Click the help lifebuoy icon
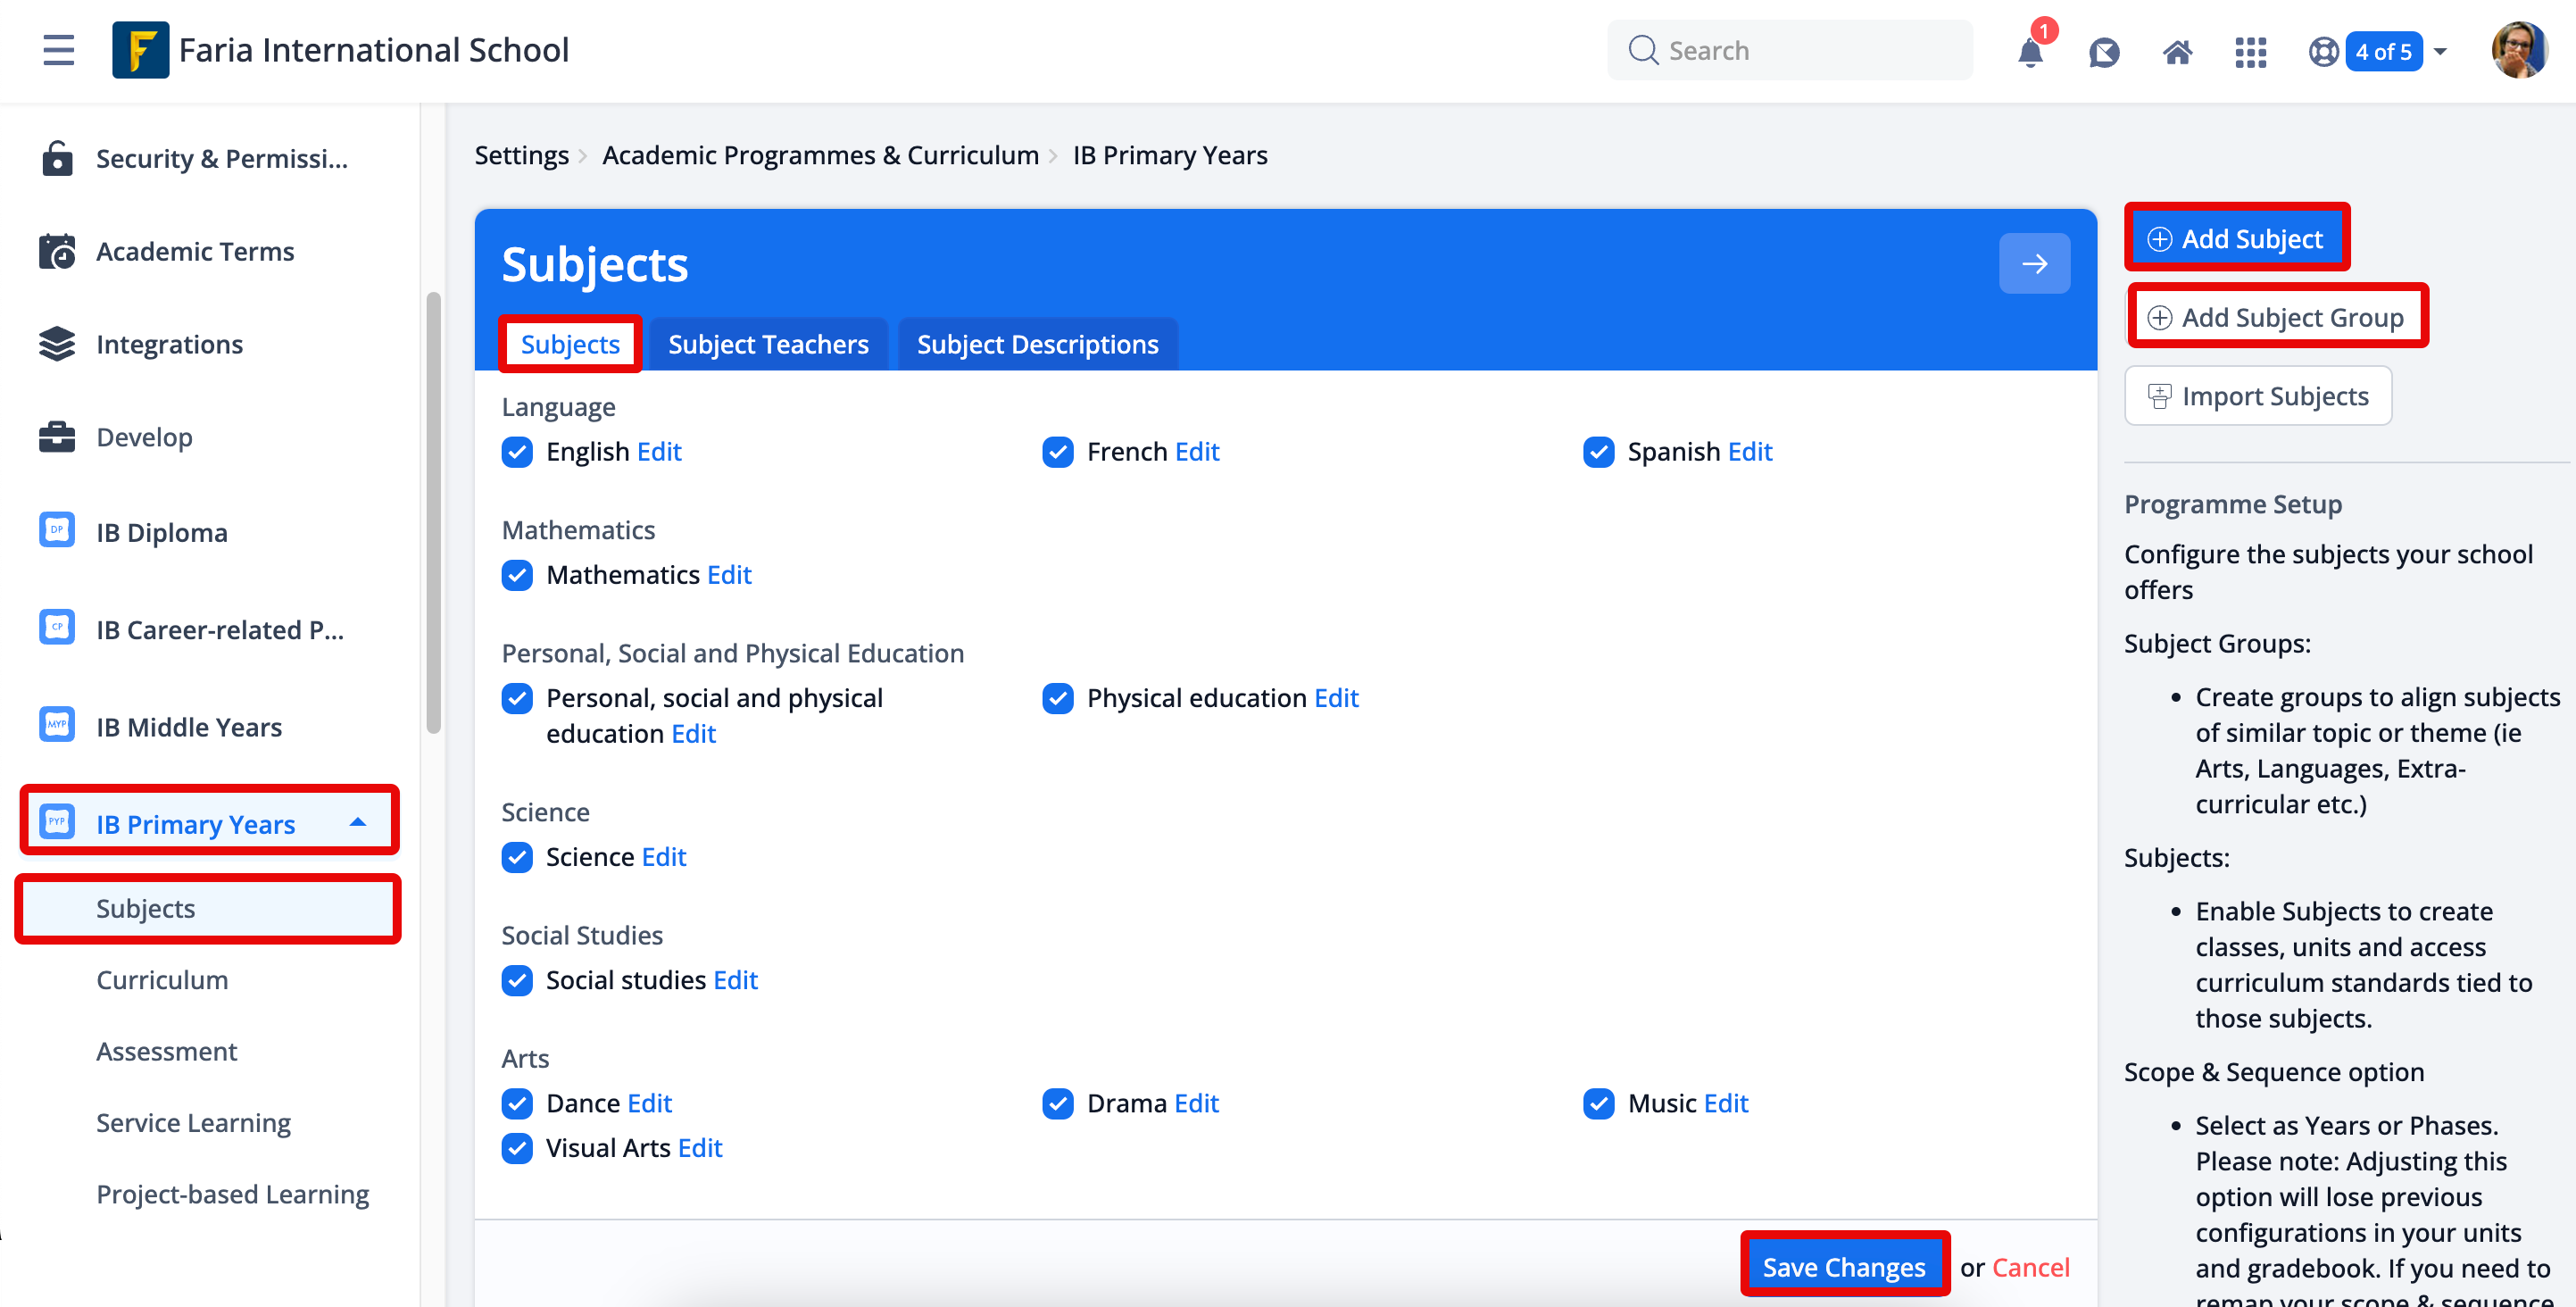Screen dimensions: 2576x1307 pyautogui.click(x=2323, y=51)
